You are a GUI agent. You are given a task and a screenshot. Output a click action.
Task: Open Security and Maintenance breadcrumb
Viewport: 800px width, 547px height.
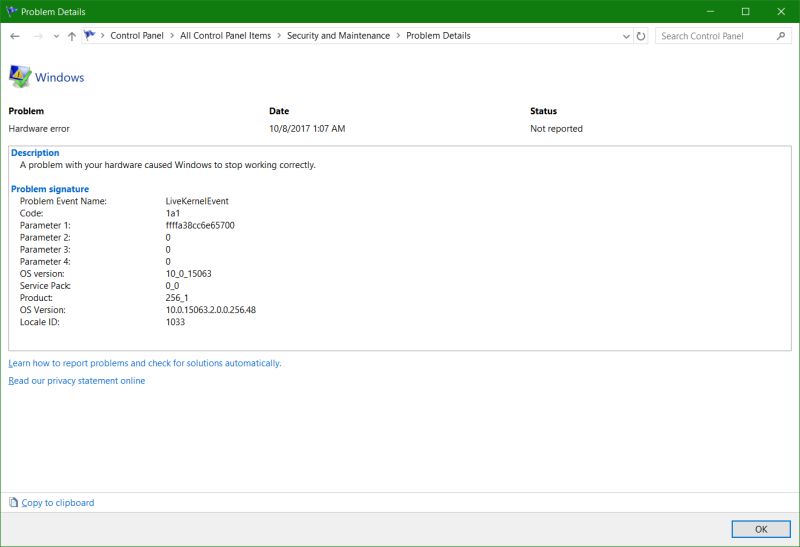[338, 36]
